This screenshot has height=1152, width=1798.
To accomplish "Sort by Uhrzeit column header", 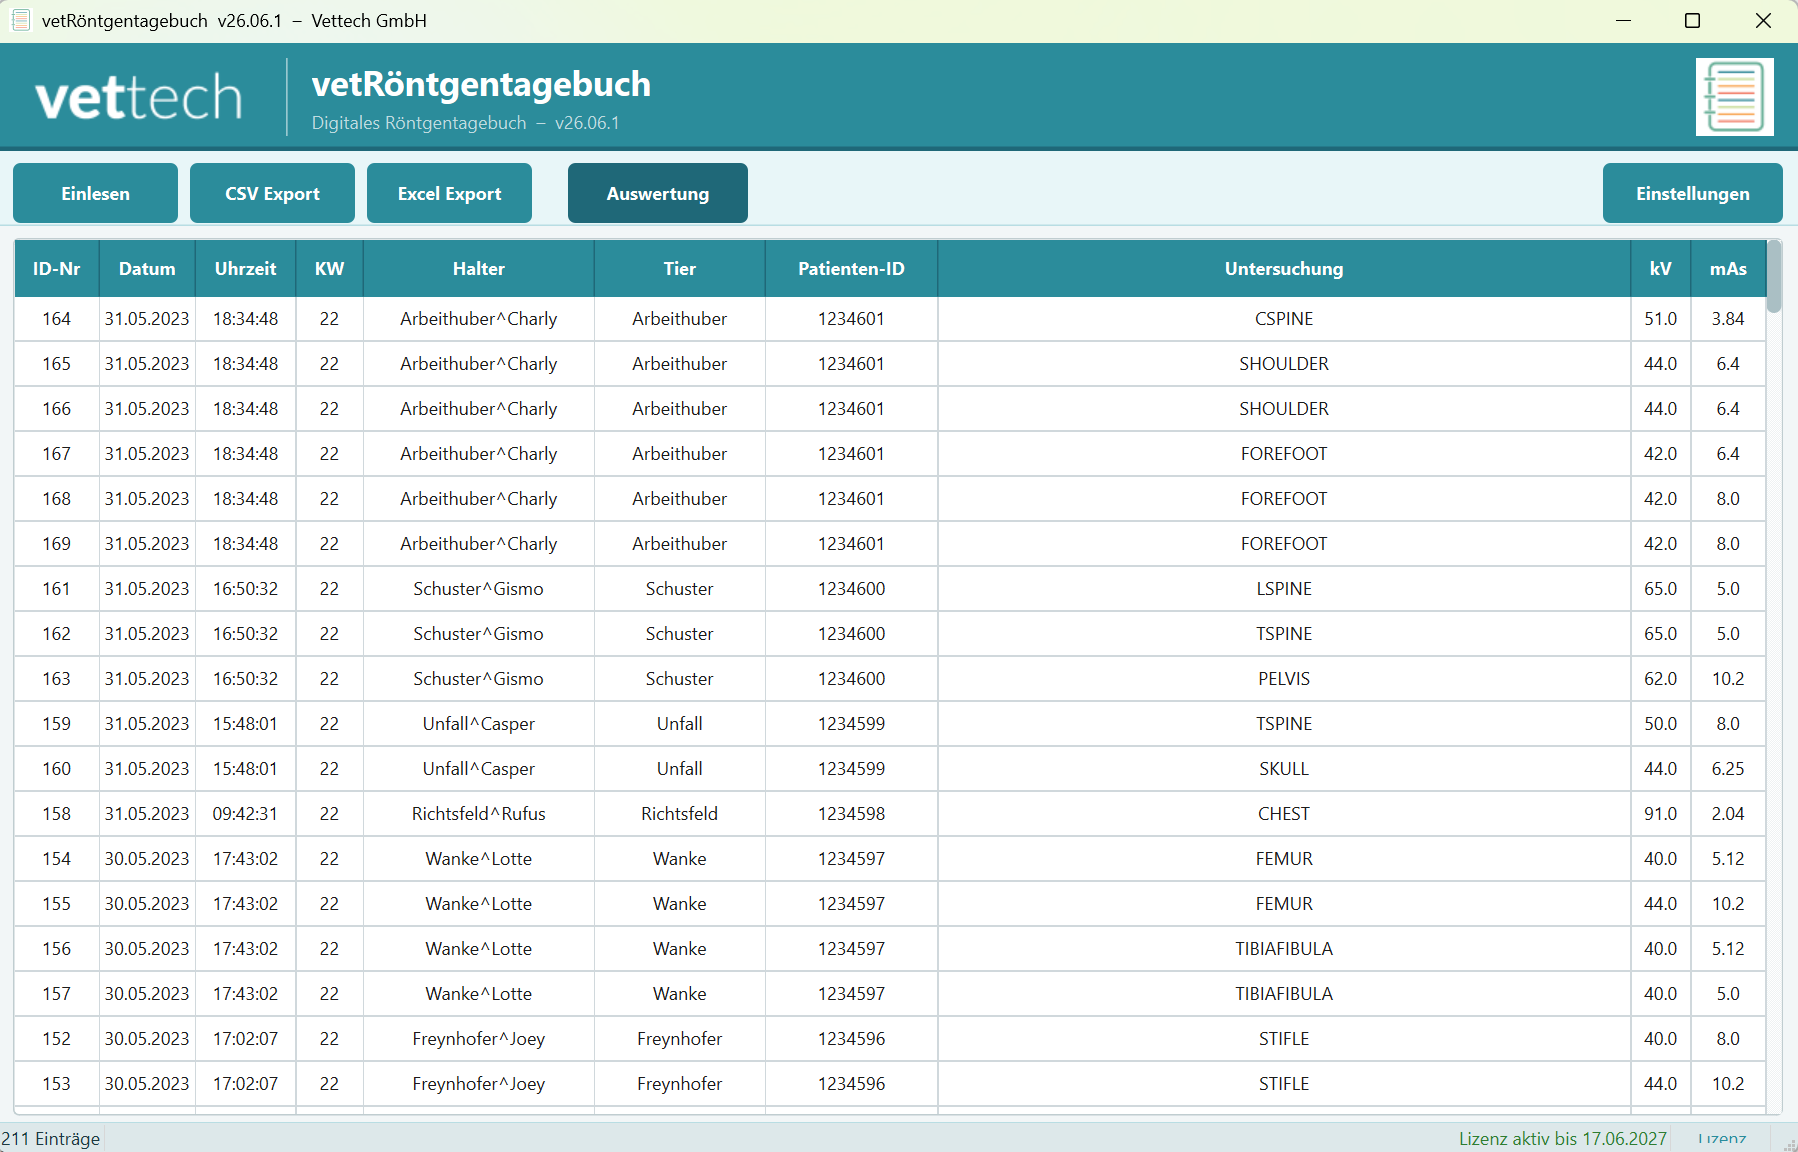I will (245, 268).
